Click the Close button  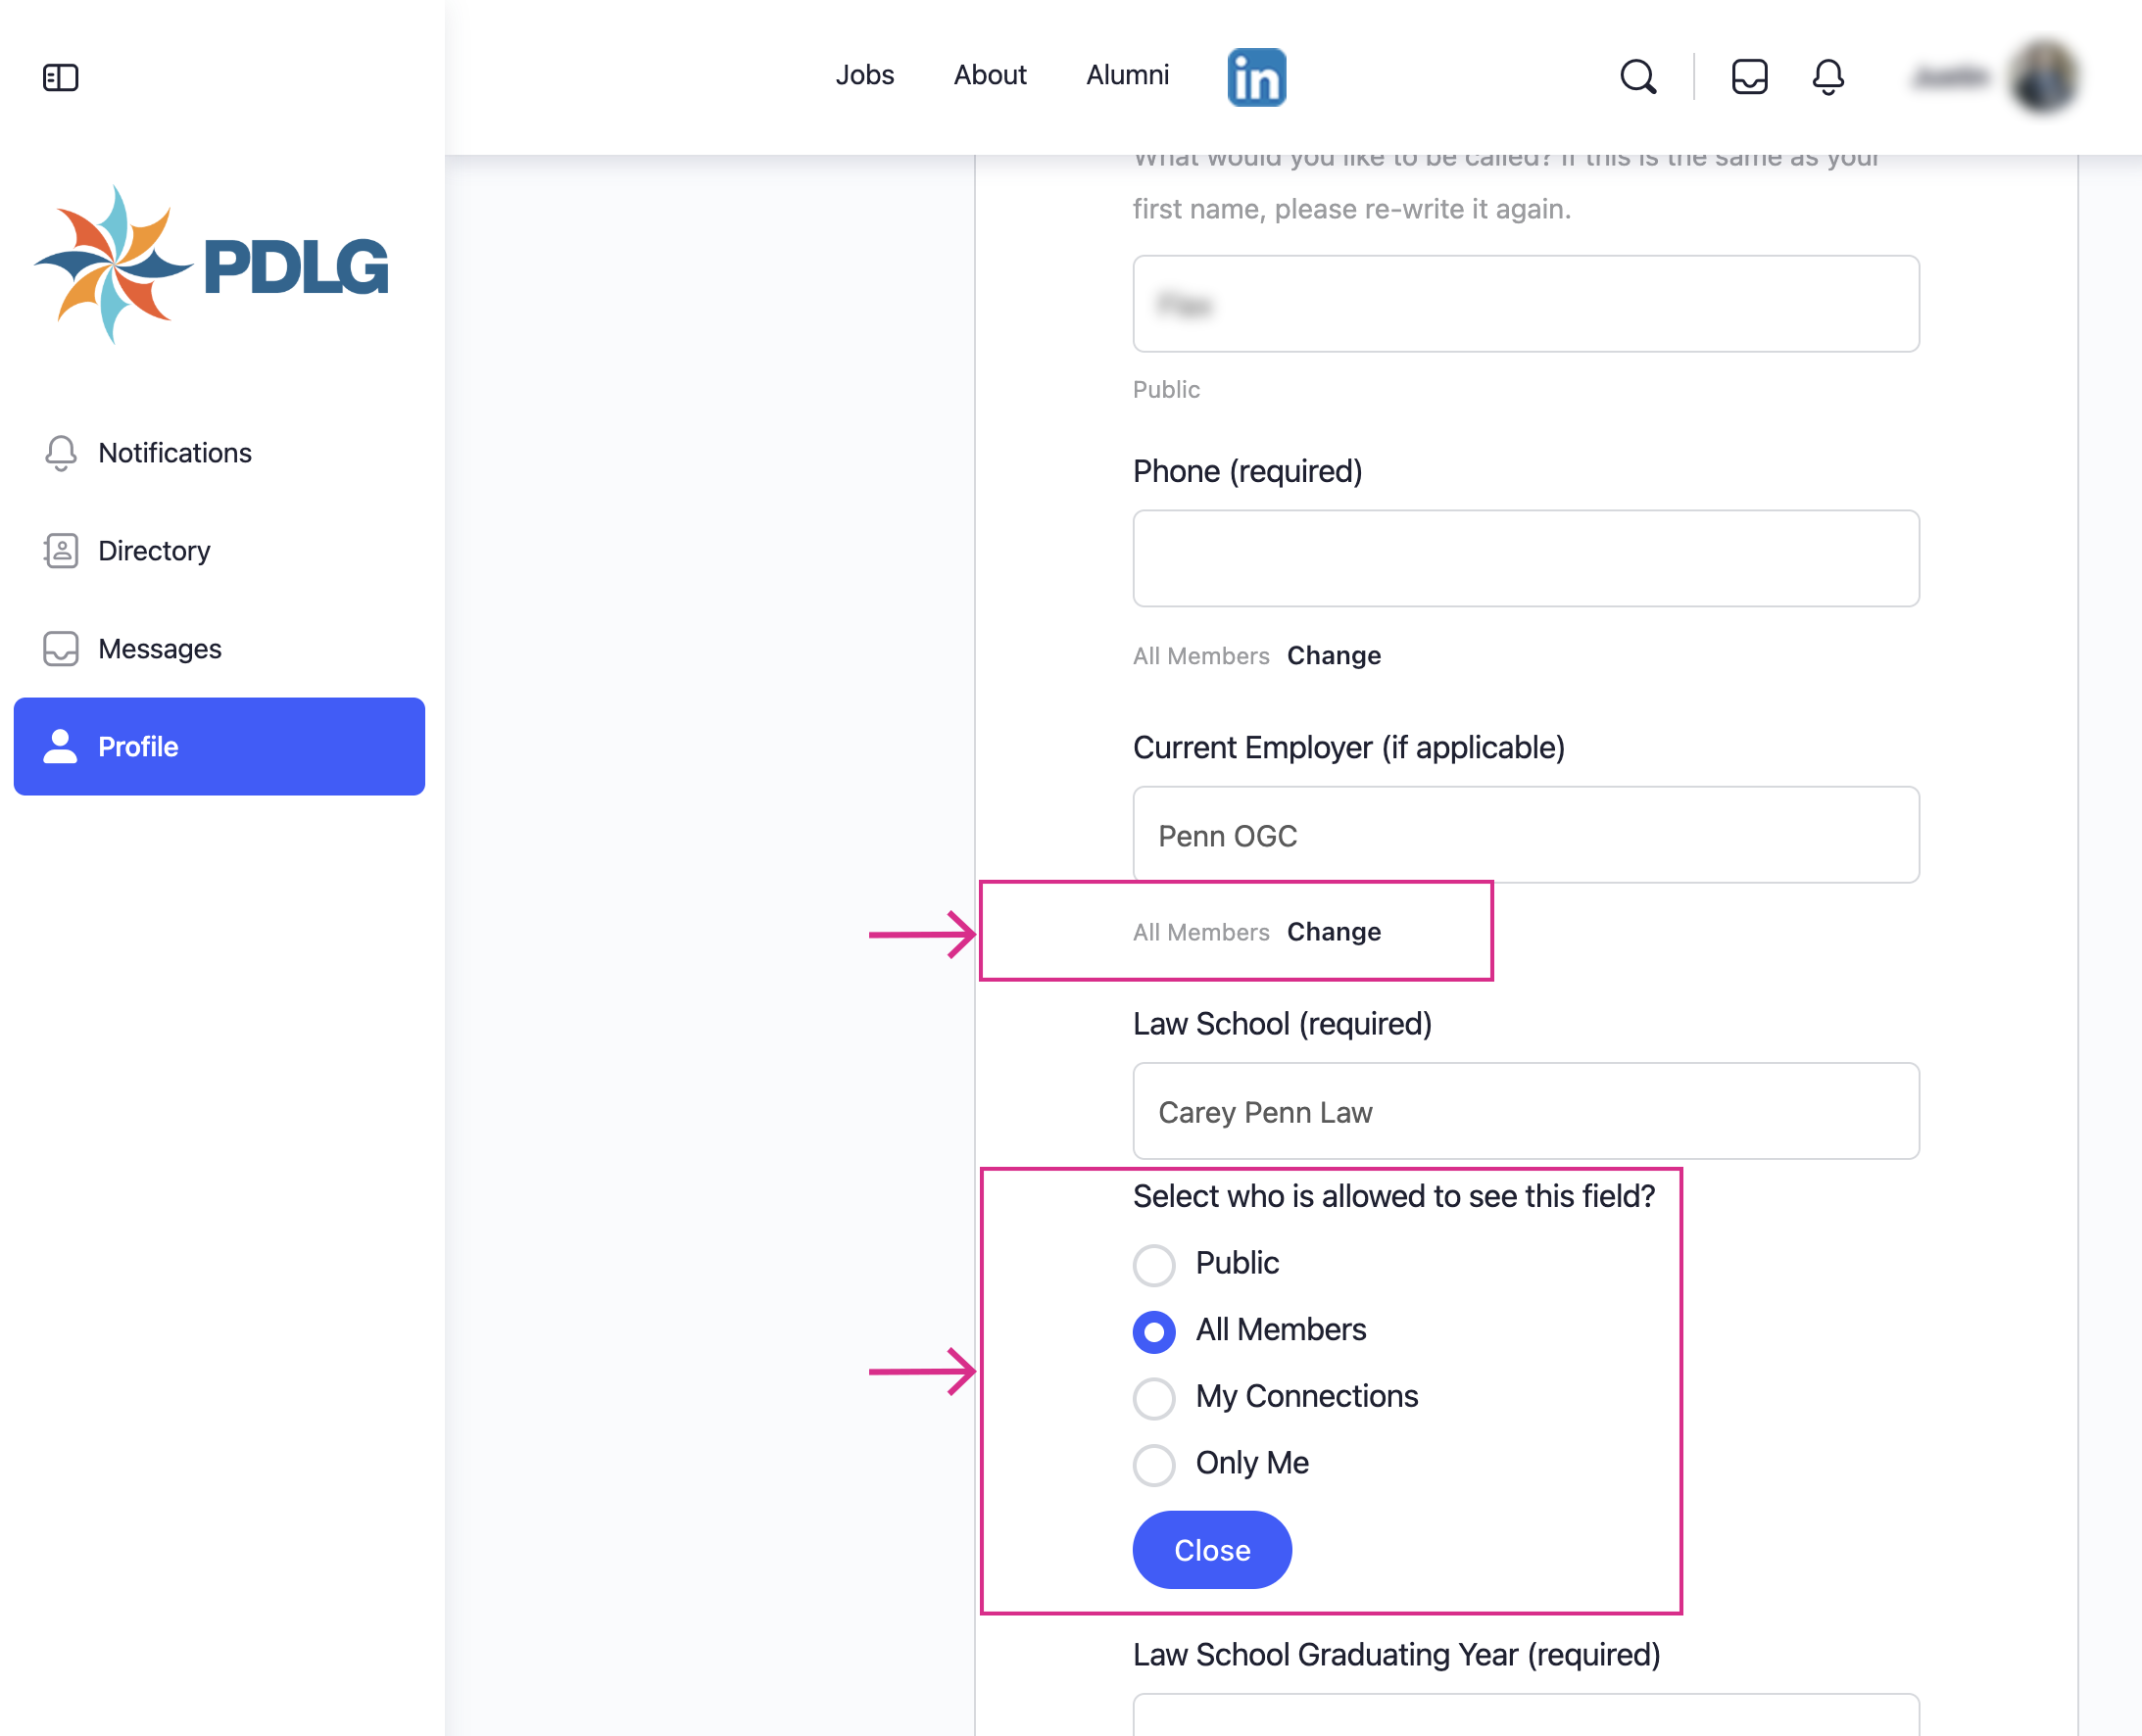[x=1211, y=1550]
